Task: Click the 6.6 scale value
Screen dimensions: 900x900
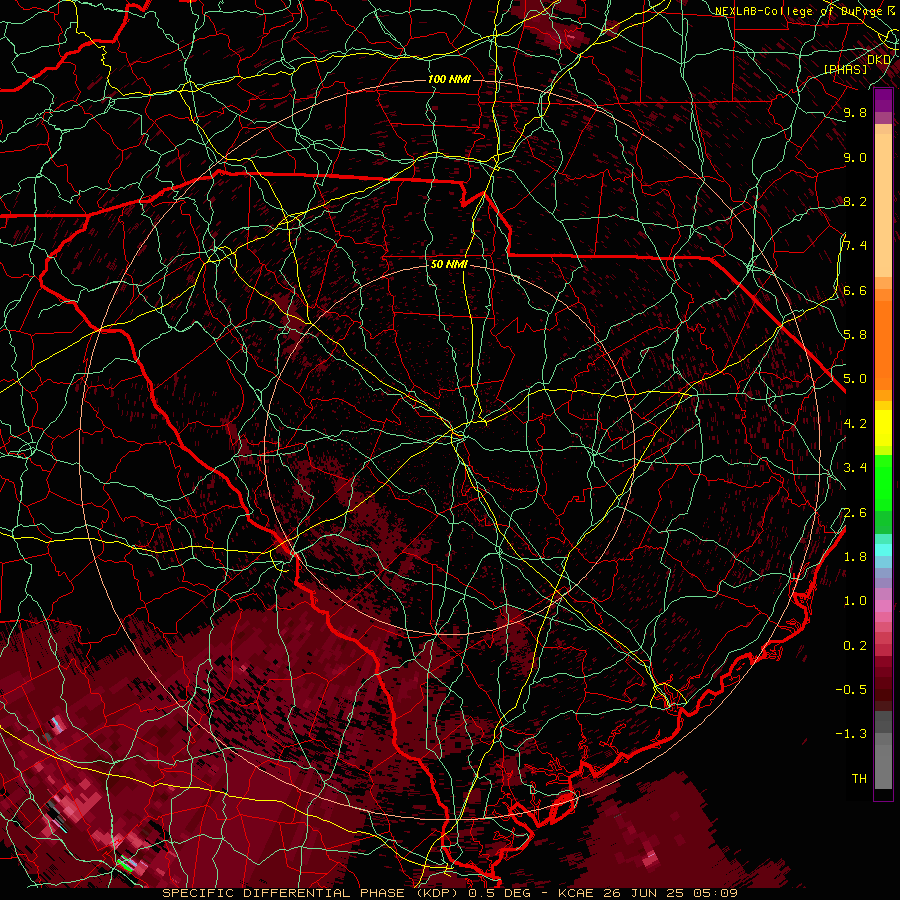Action: 855,290
